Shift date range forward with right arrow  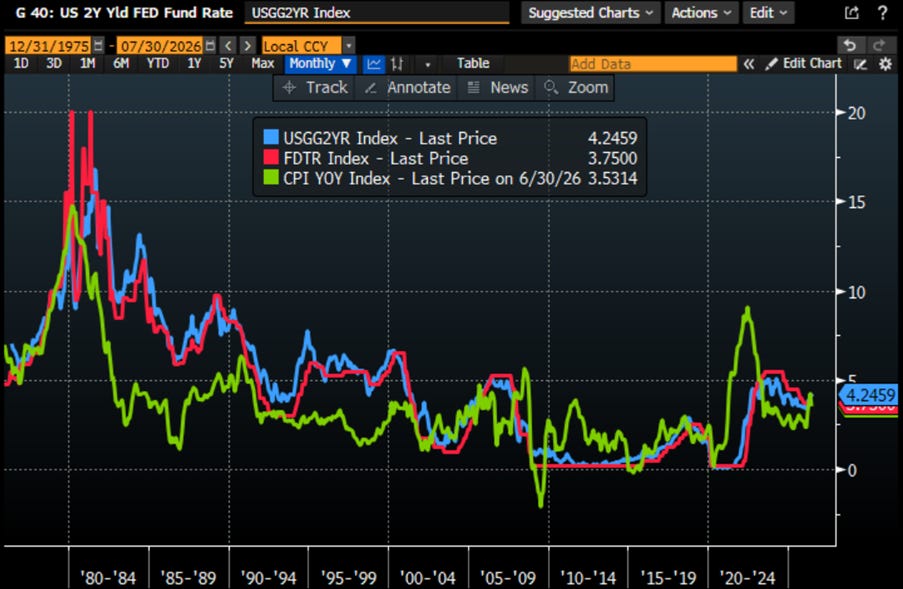coord(248,45)
